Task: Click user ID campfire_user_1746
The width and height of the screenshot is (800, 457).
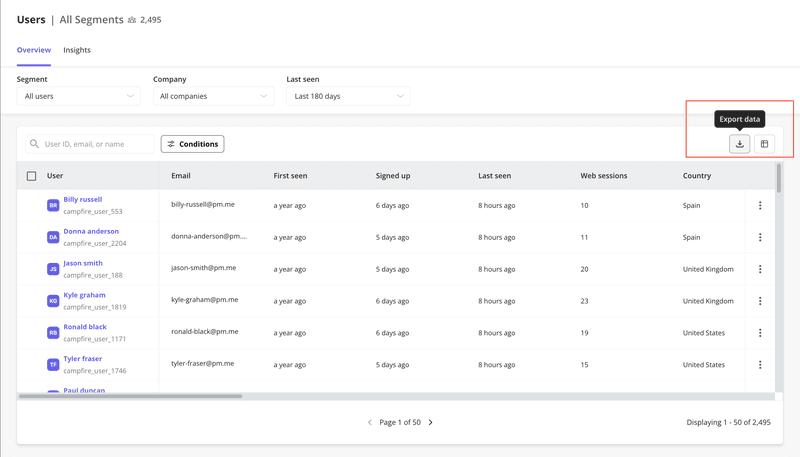Action: point(95,371)
